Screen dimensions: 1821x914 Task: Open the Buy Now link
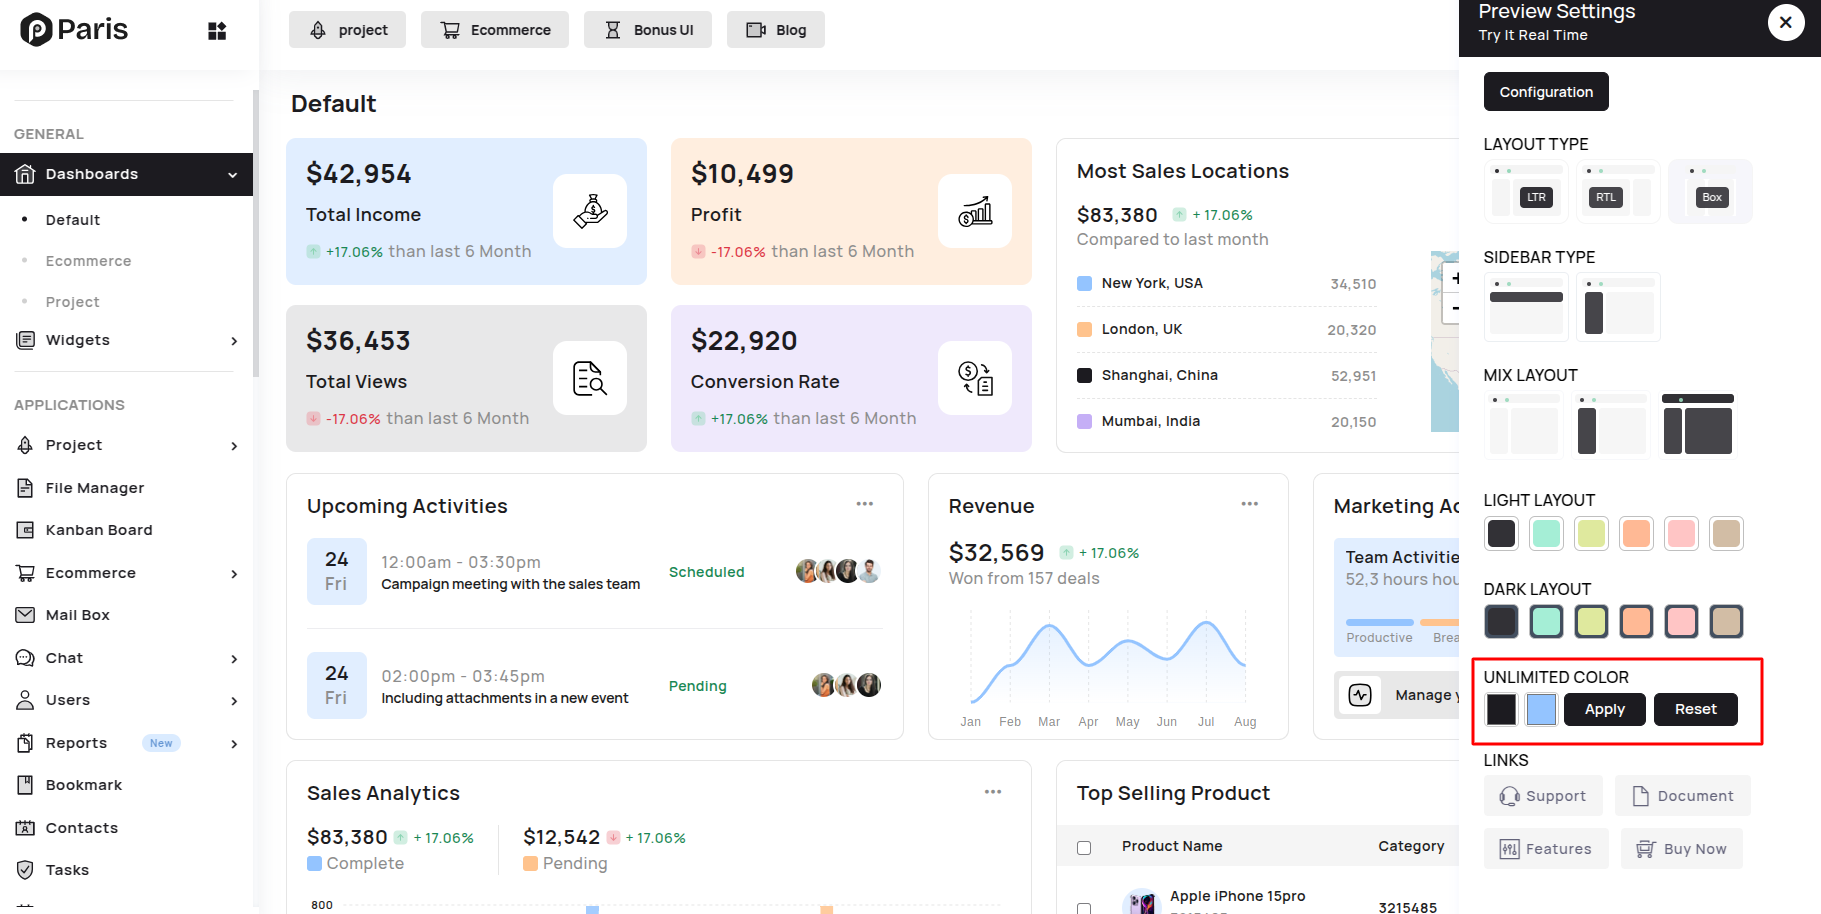(1682, 849)
